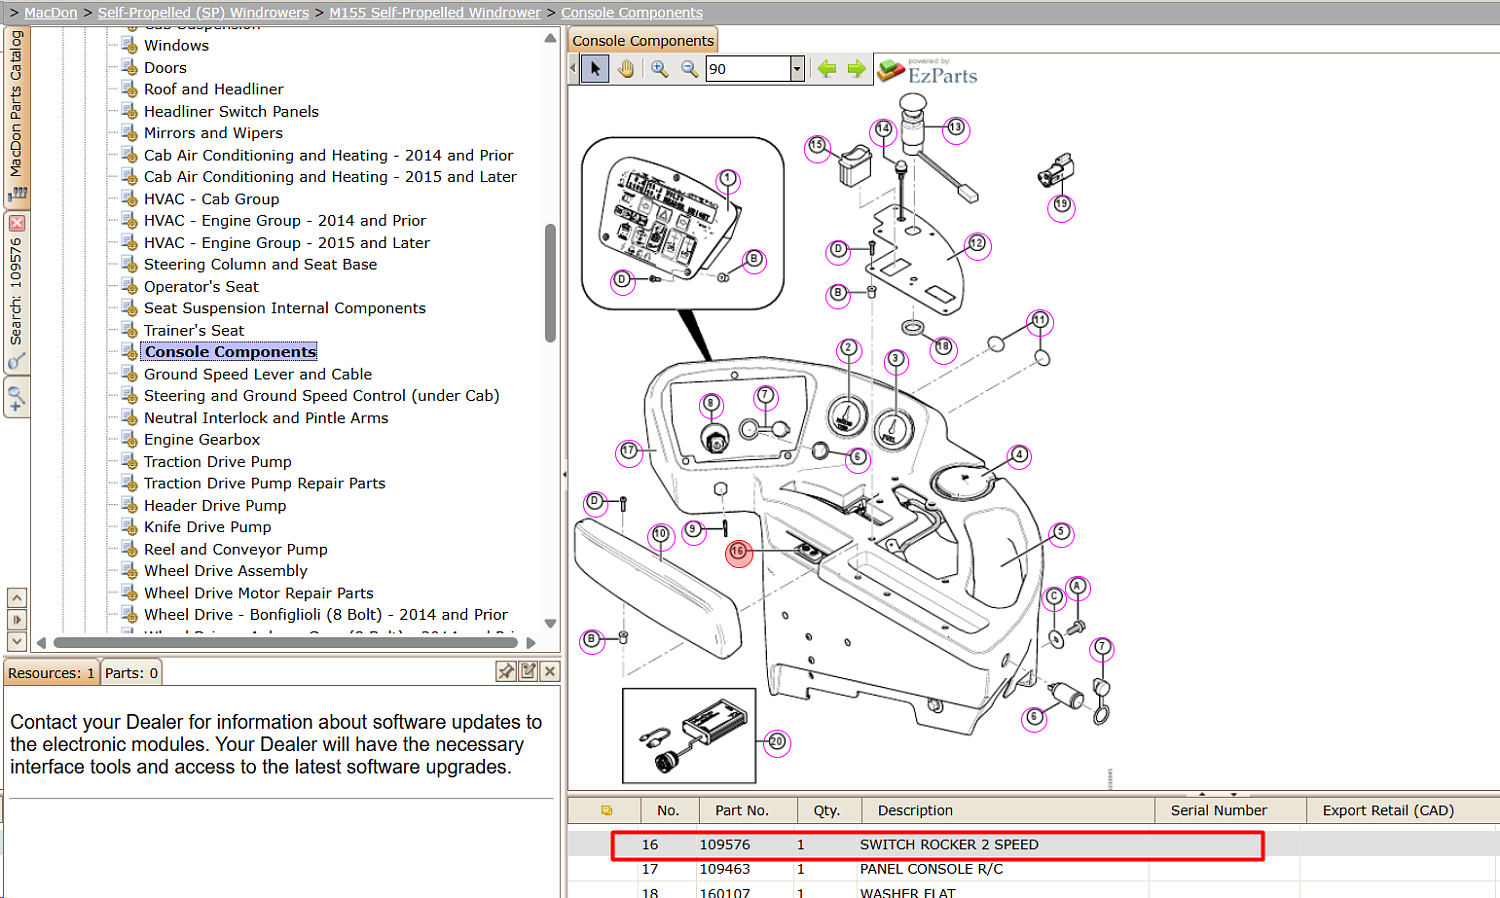Screen dimensions: 1500x898
Task: Pin the Resources panel
Action: 506,672
